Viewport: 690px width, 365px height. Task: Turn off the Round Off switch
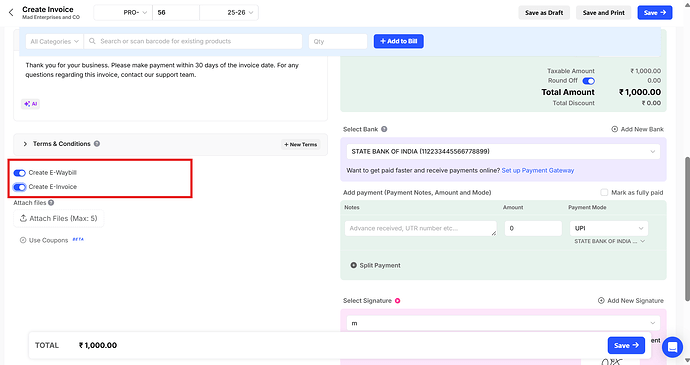[588, 81]
